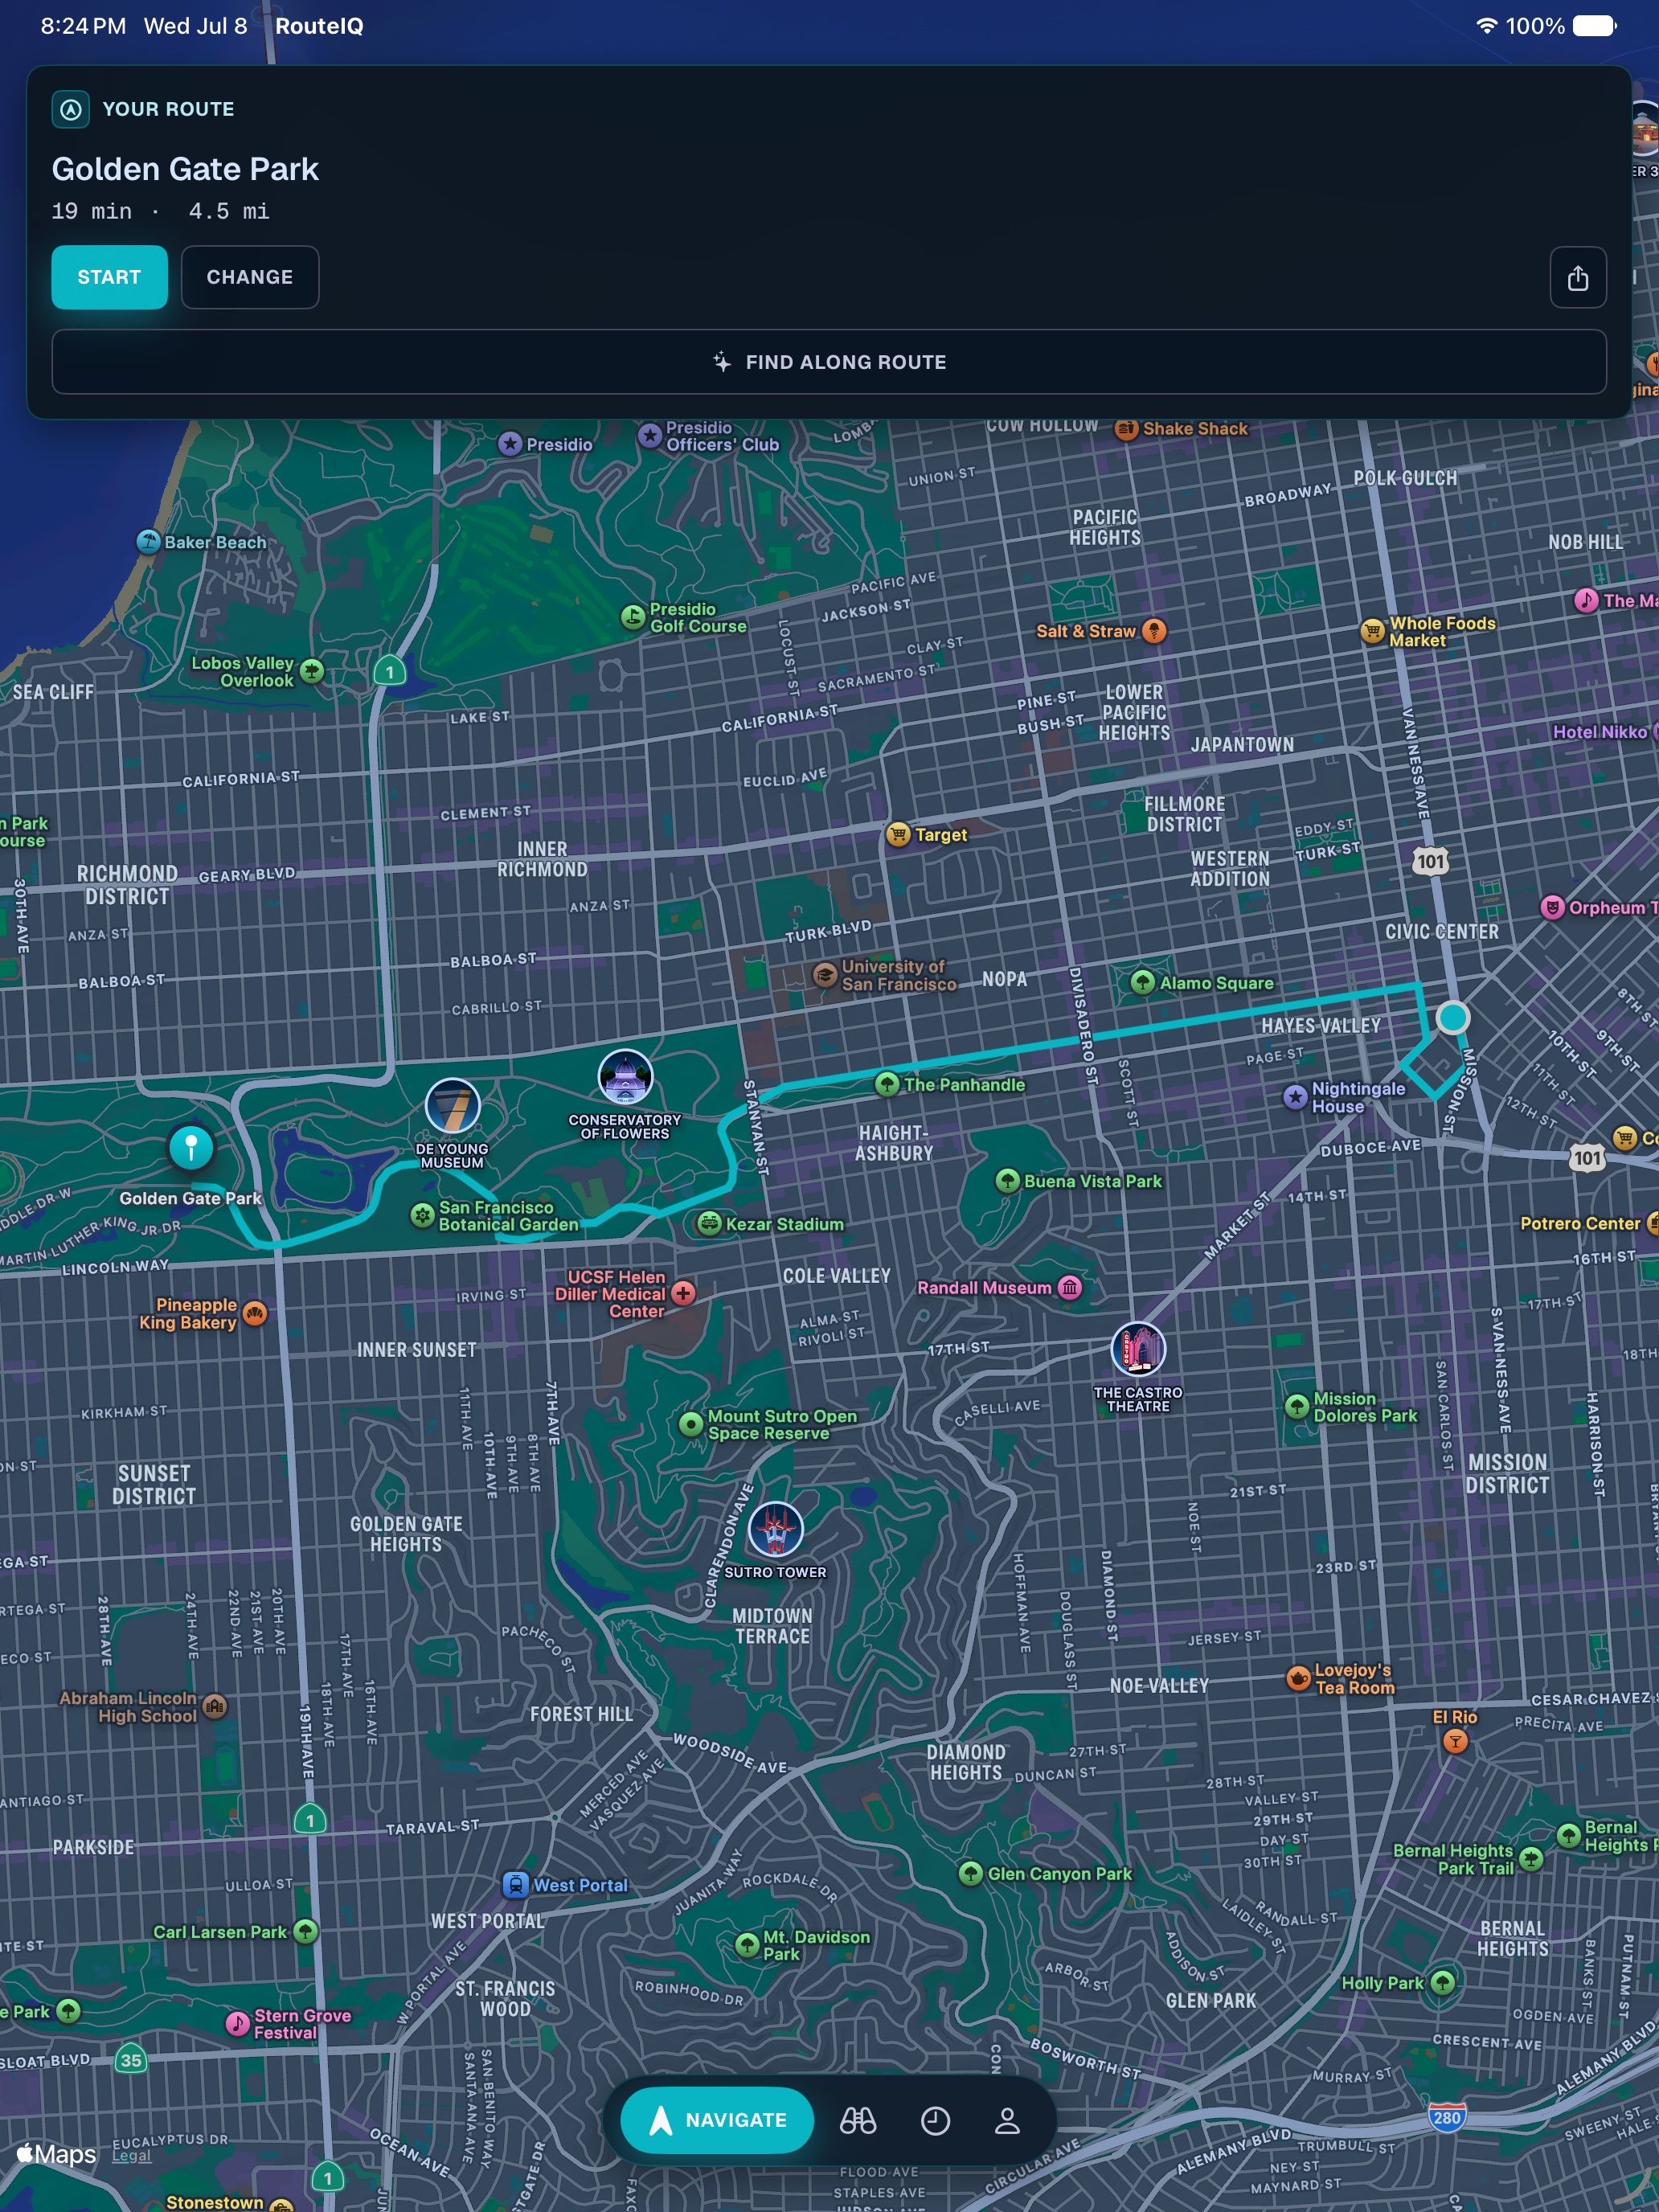1659x2212 pixels.
Task: Tap the Your Route compass icon
Action: [x=71, y=109]
